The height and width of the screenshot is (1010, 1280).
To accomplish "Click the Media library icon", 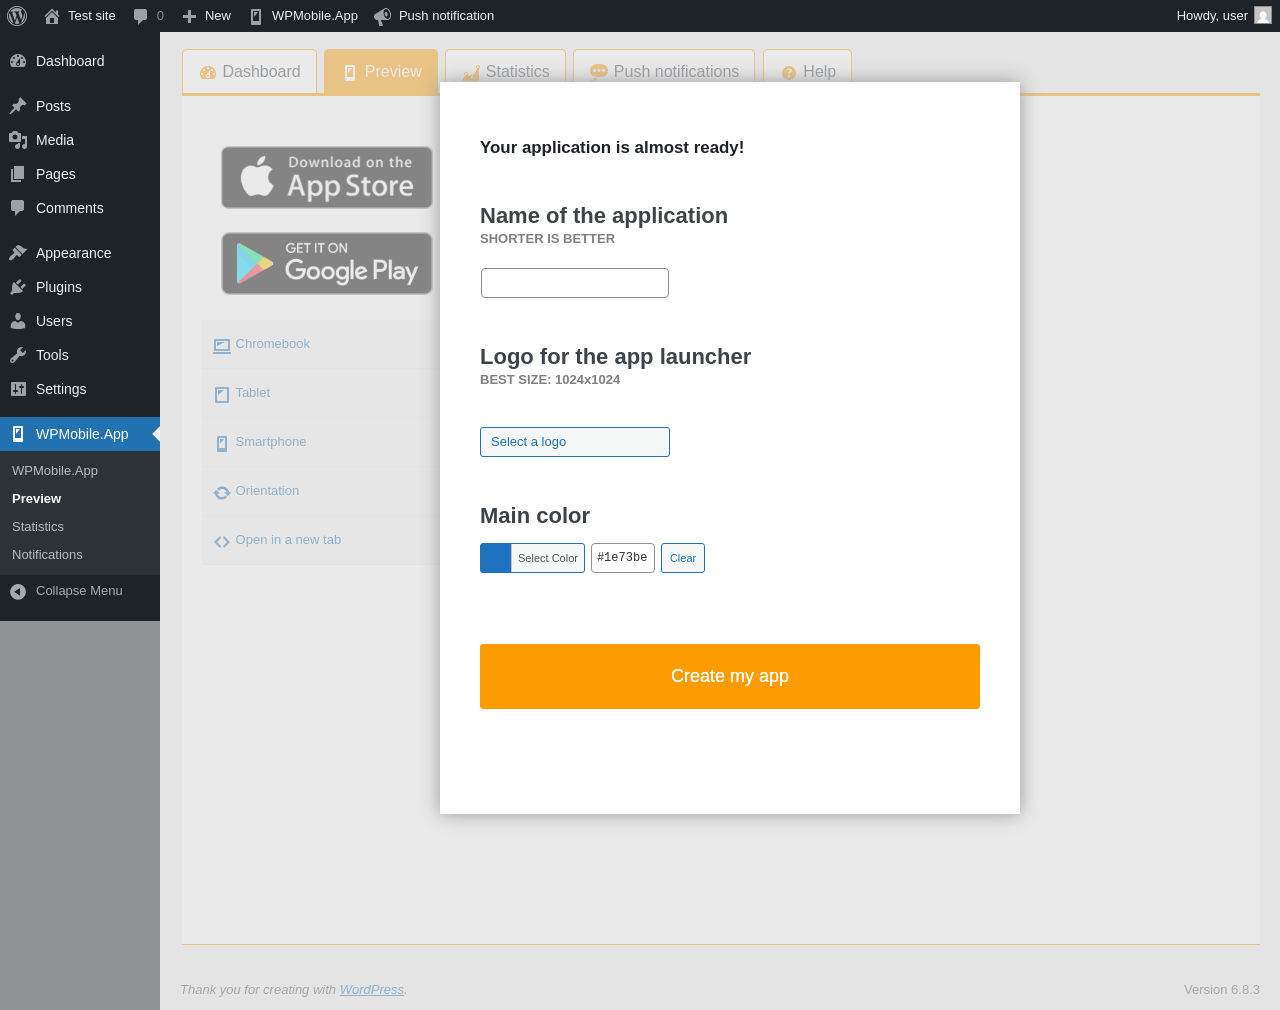I will click(x=18, y=140).
